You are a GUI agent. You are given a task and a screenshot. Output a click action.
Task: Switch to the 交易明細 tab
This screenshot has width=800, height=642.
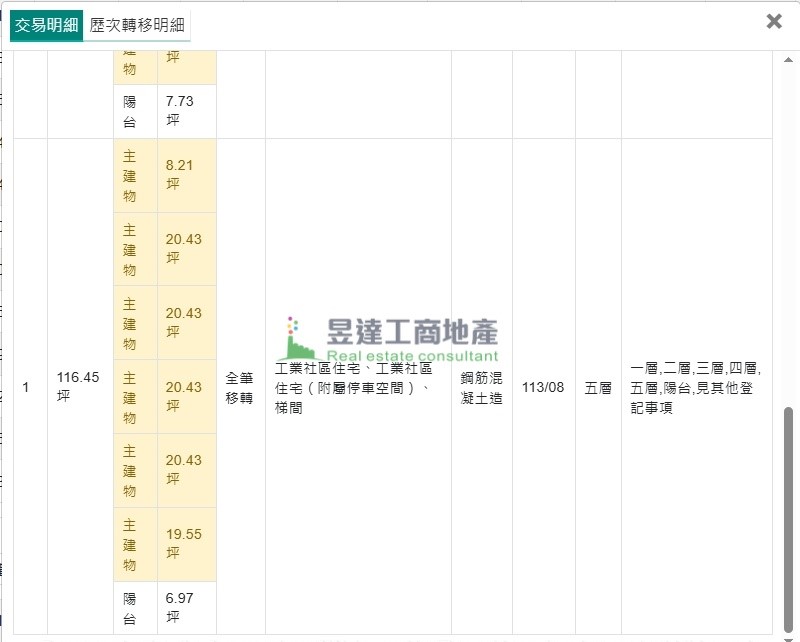point(46,26)
